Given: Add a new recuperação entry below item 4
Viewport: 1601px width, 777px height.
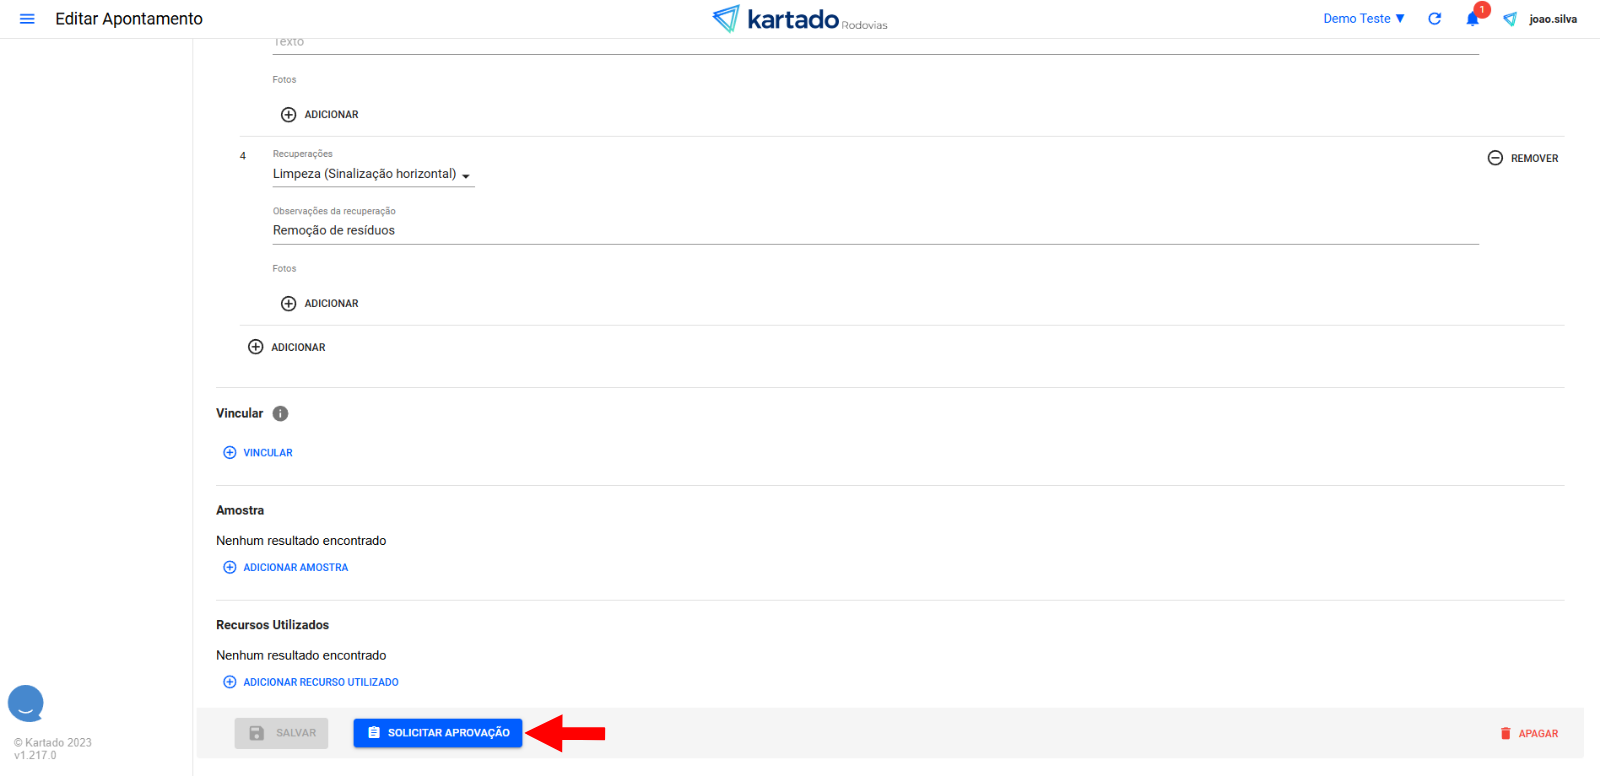Looking at the screenshot, I should pos(287,348).
